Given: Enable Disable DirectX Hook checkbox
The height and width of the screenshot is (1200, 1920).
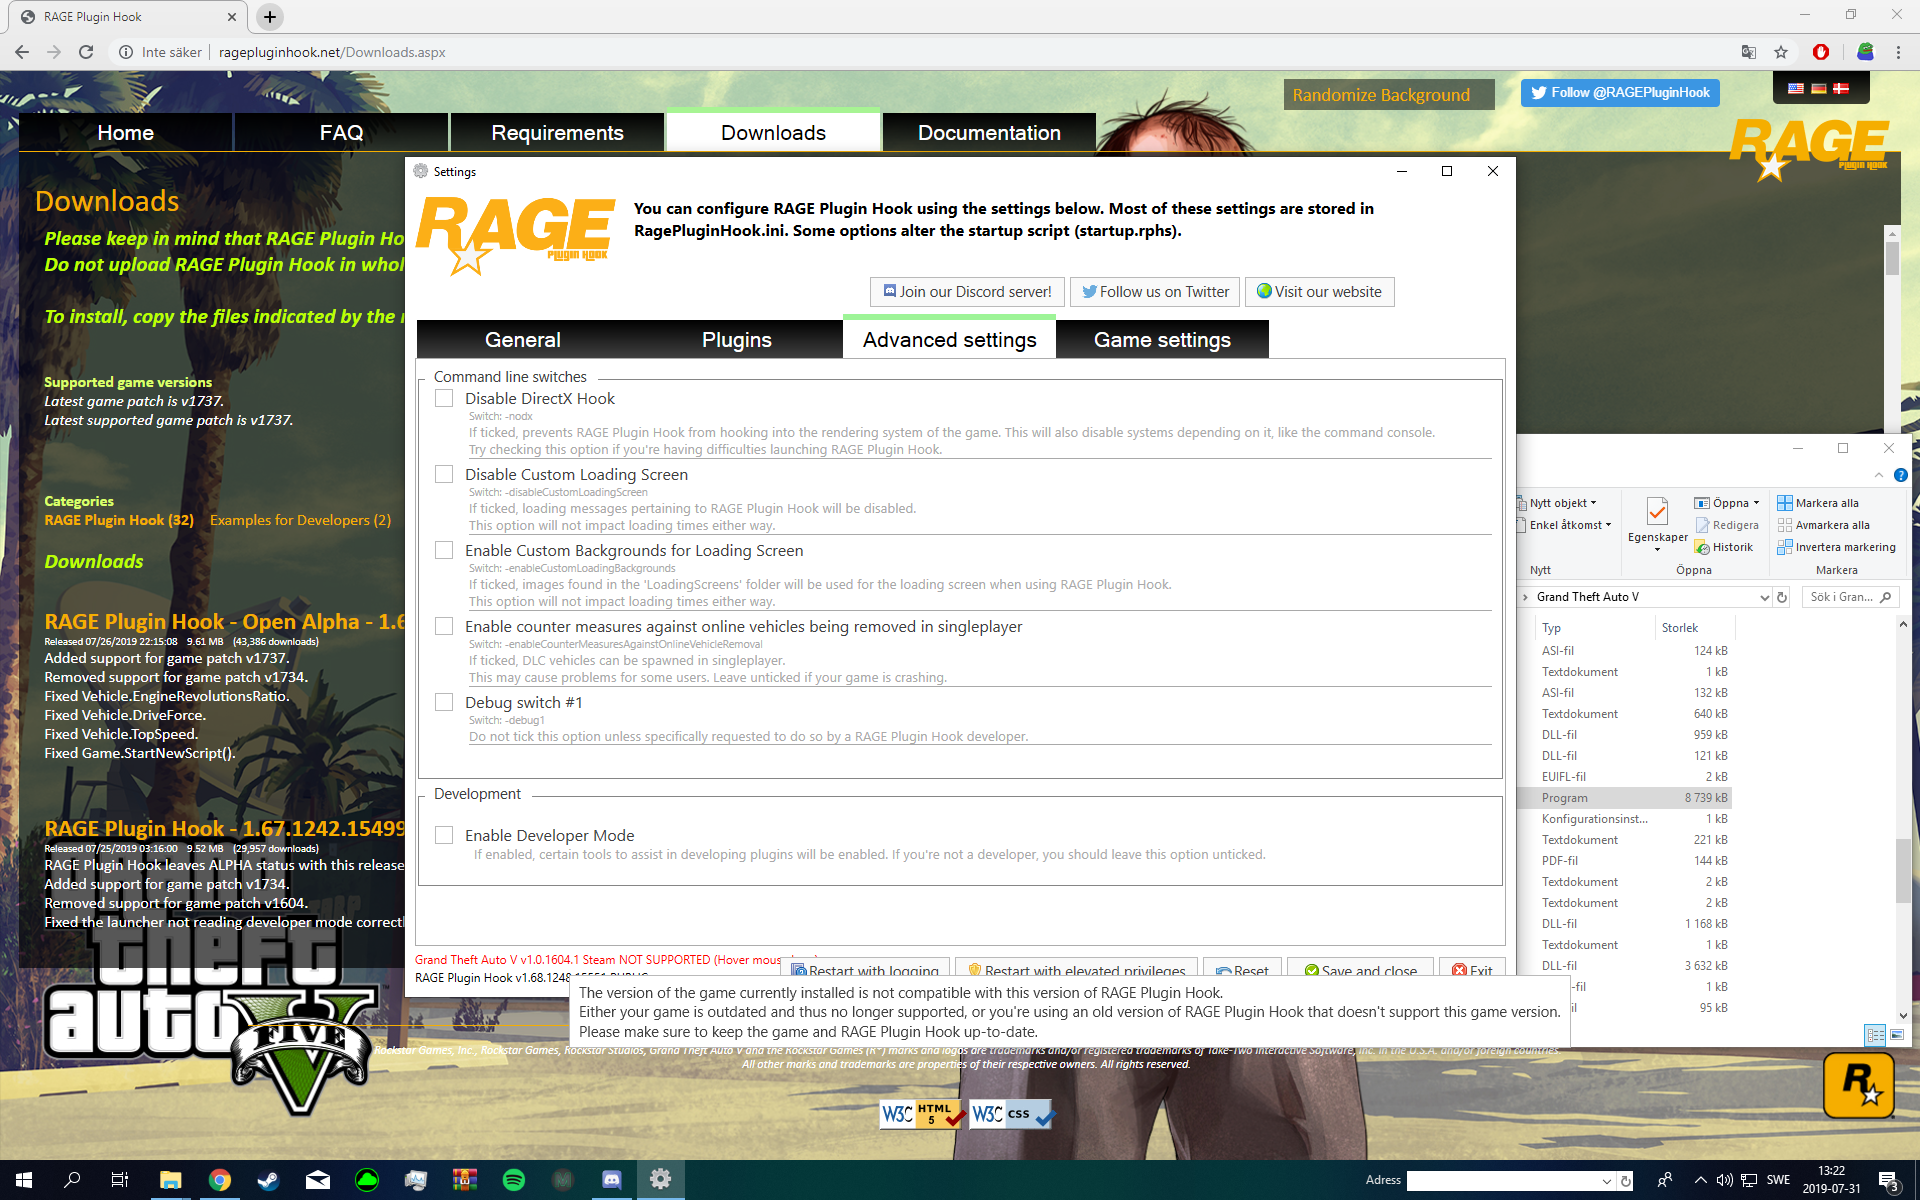Looking at the screenshot, I should tap(444, 398).
